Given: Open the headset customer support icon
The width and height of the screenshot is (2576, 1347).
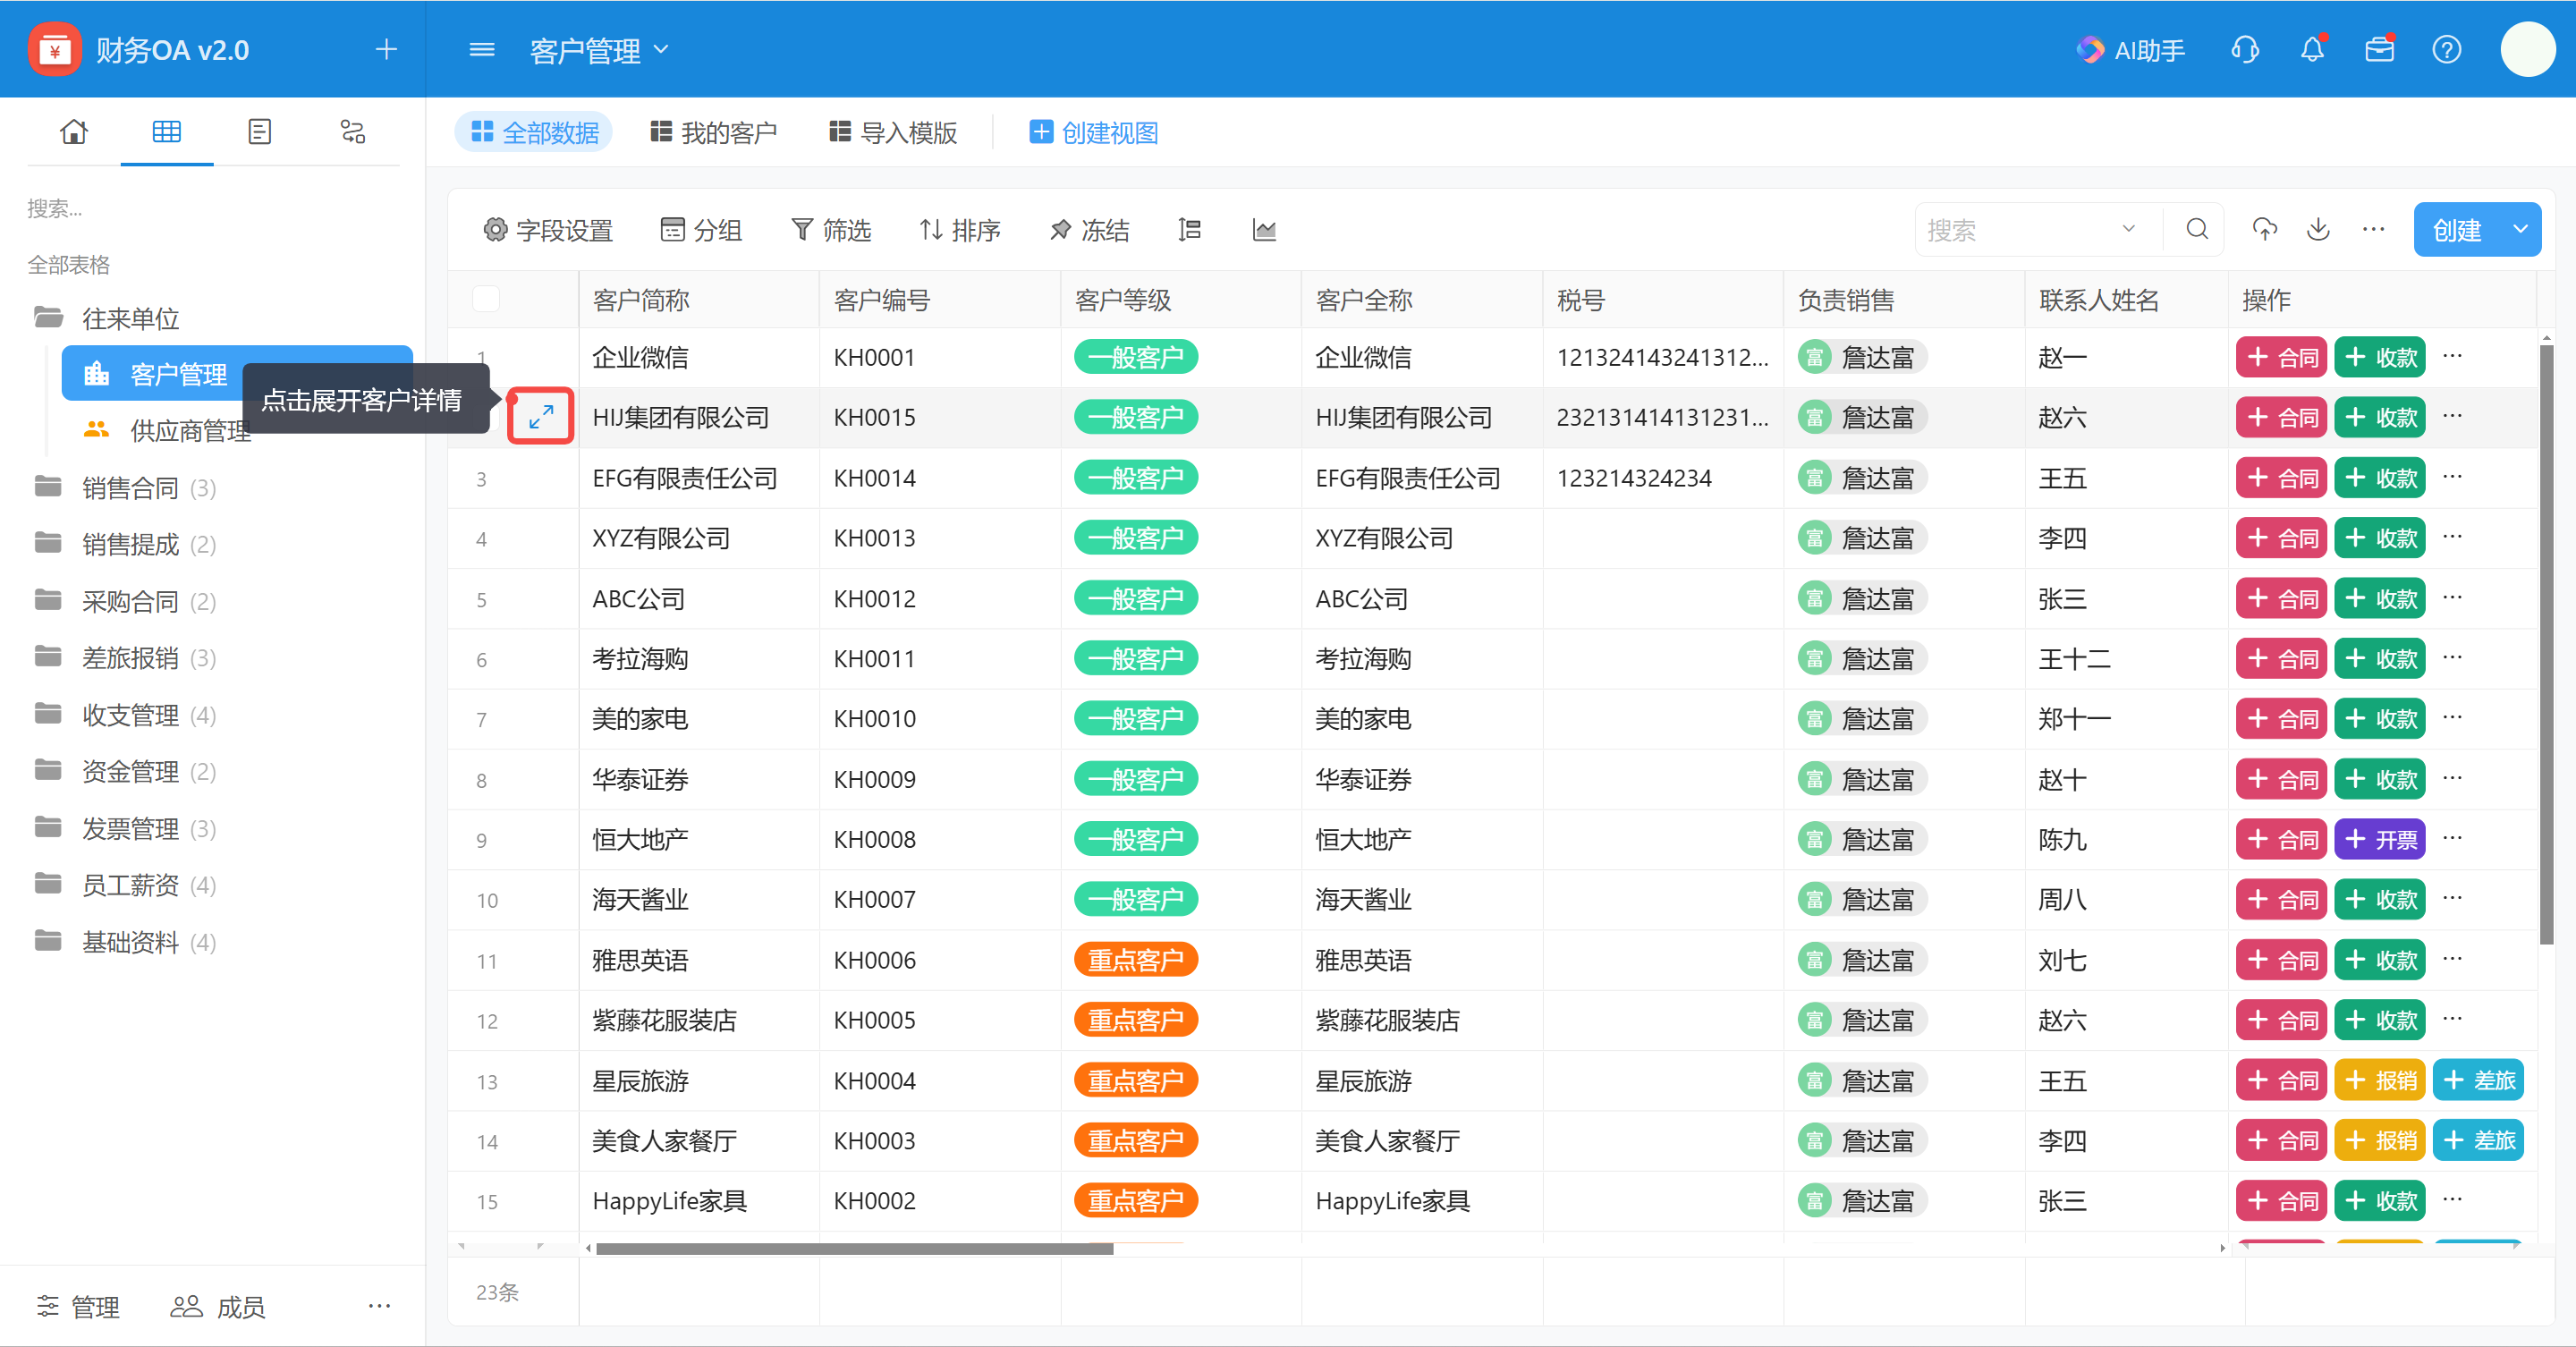Looking at the screenshot, I should tap(2245, 49).
